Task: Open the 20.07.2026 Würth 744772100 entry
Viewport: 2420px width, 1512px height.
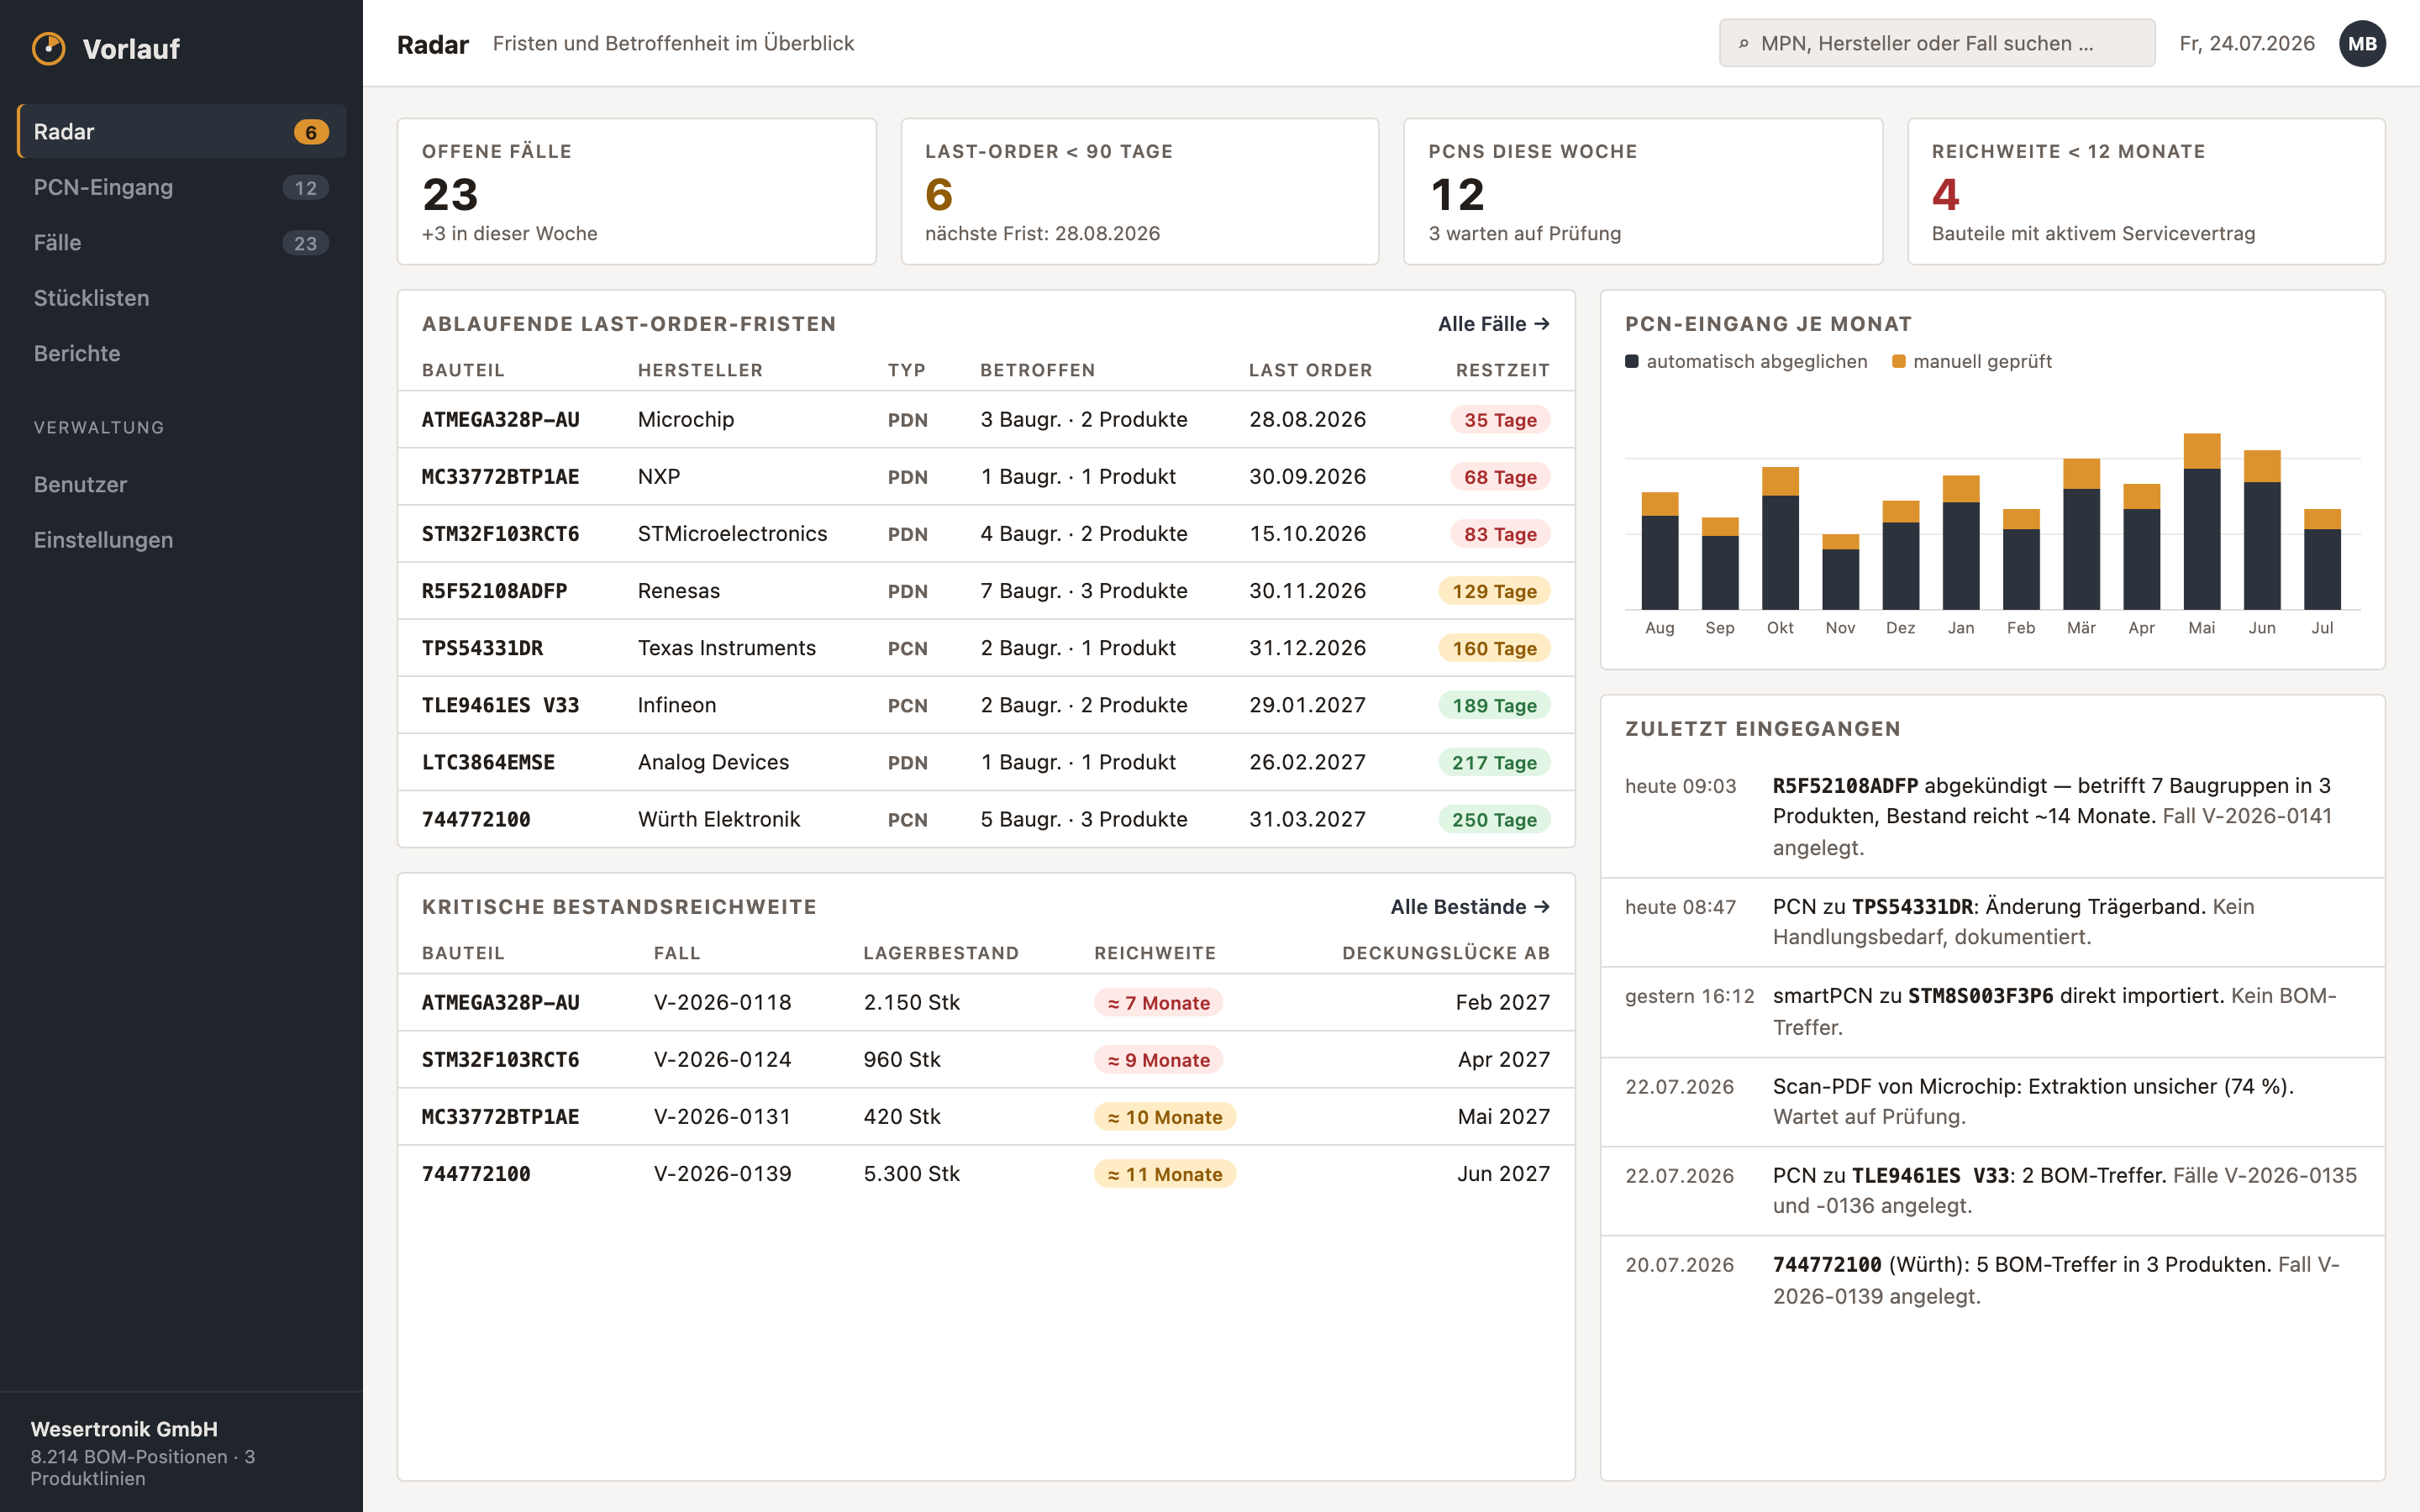Action: [x=1992, y=1280]
